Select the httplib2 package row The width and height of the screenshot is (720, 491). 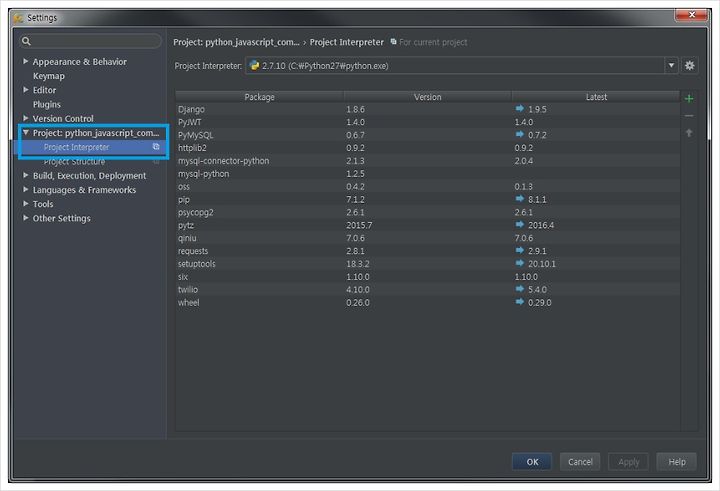pyautogui.click(x=428, y=148)
